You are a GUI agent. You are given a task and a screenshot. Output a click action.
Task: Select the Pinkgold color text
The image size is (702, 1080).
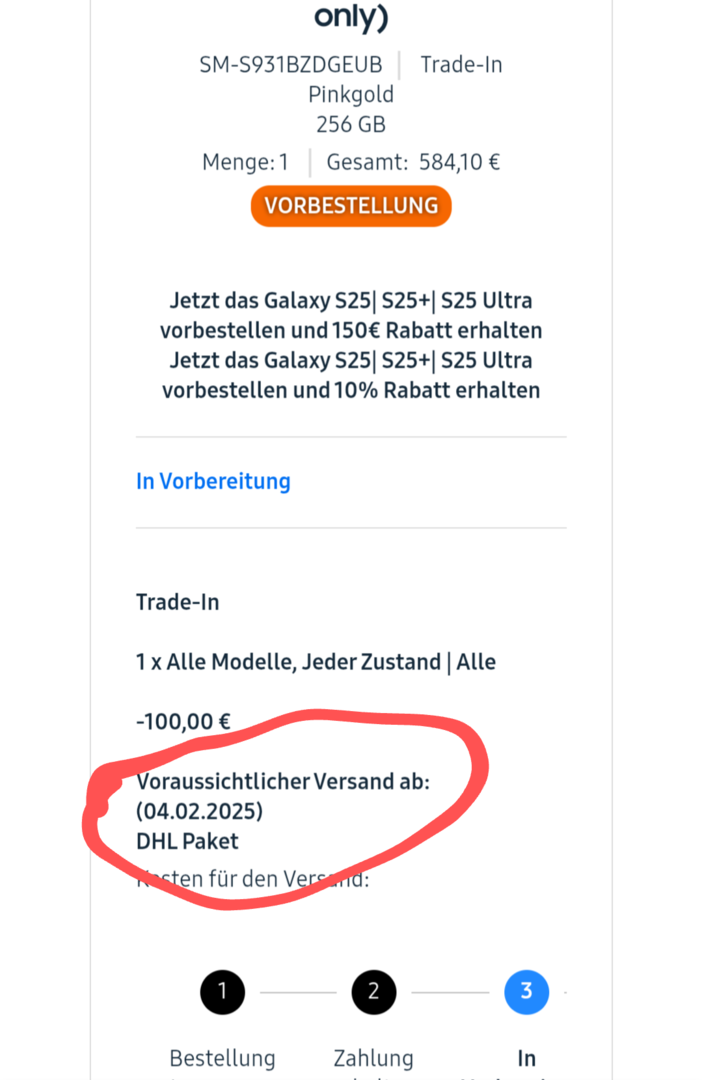351,95
